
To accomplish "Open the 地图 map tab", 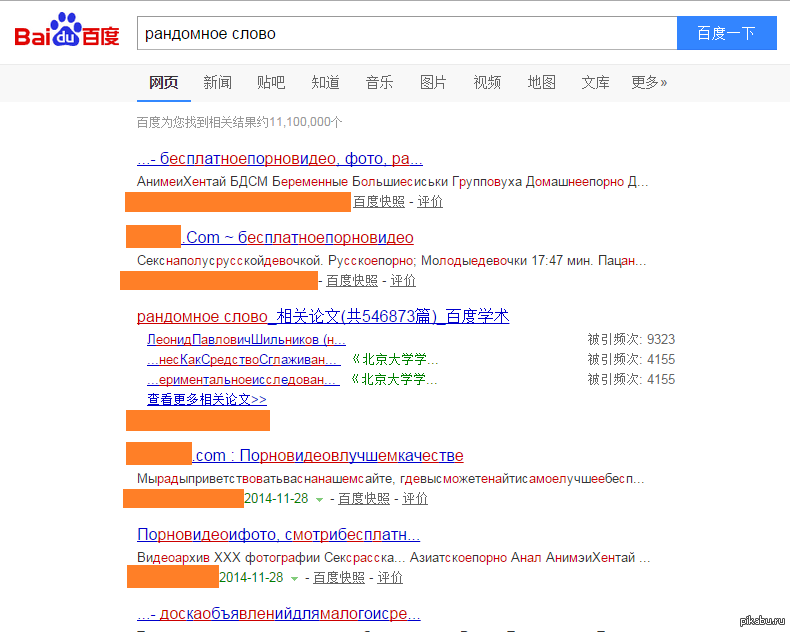I will [541, 83].
